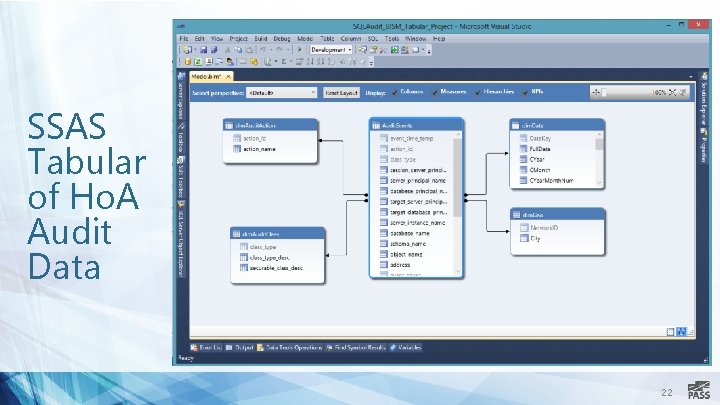
Task: Click the green grid icon beside Development
Action: (x=394, y=50)
